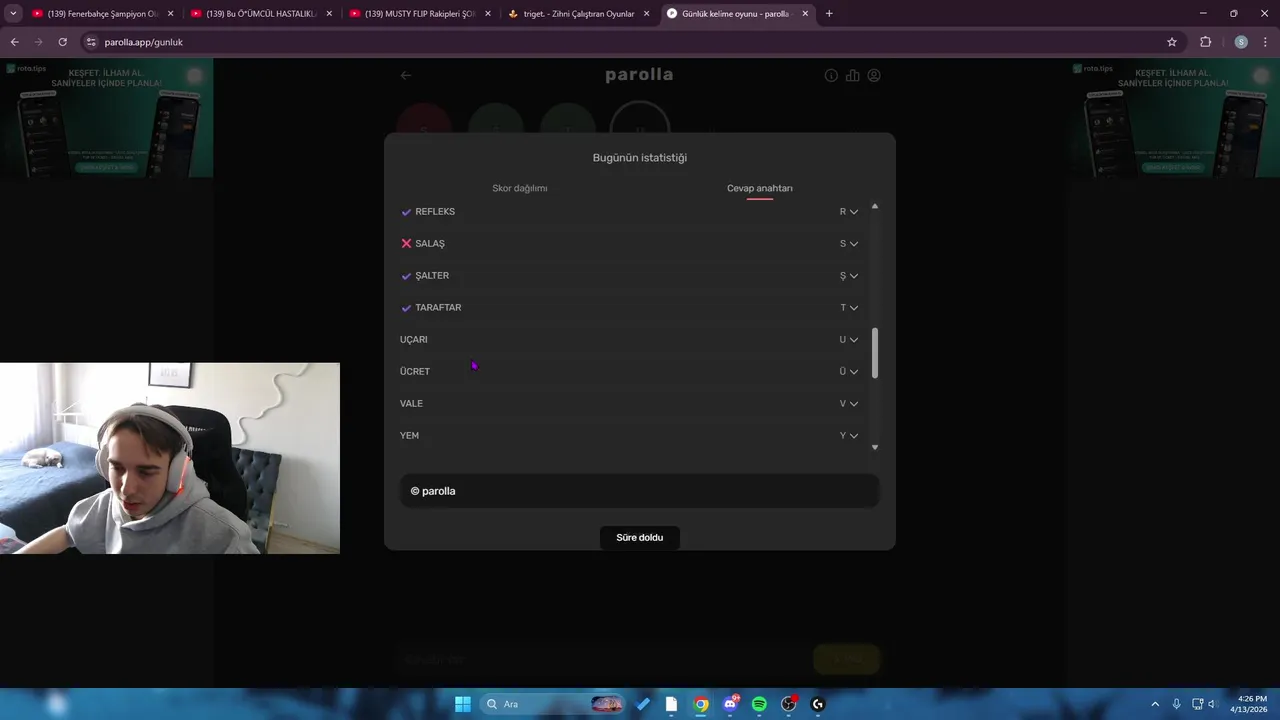Expand the ŞALTER answer row chevron
1280x720 pixels.
[853, 276]
